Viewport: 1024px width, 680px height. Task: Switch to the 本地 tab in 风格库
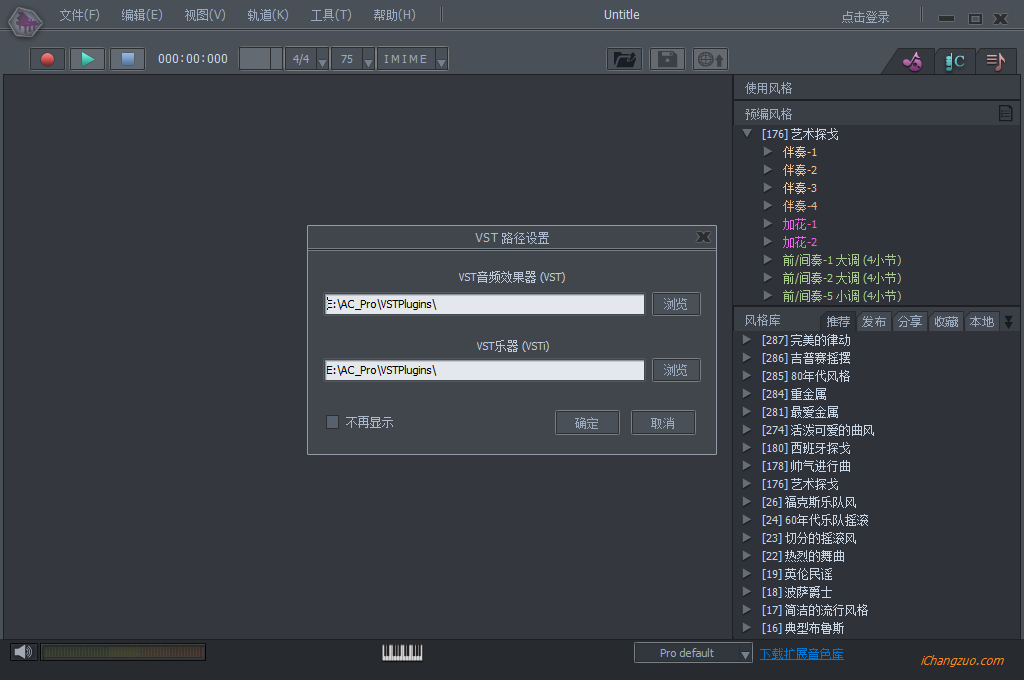point(981,321)
